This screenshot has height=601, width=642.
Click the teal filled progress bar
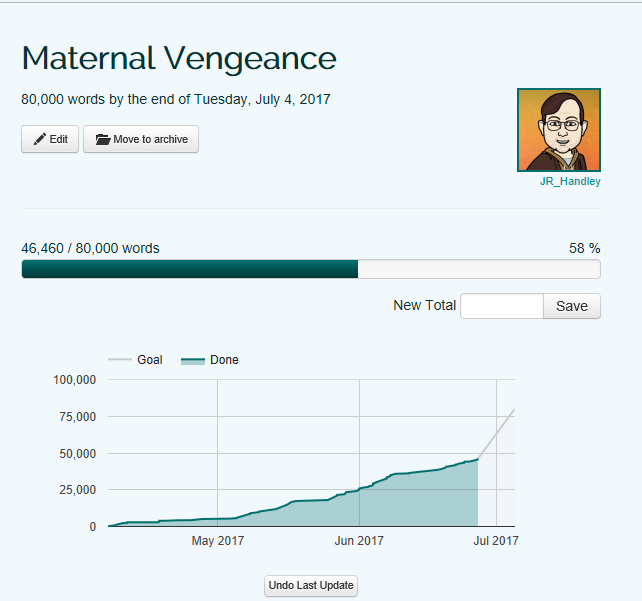[190, 269]
